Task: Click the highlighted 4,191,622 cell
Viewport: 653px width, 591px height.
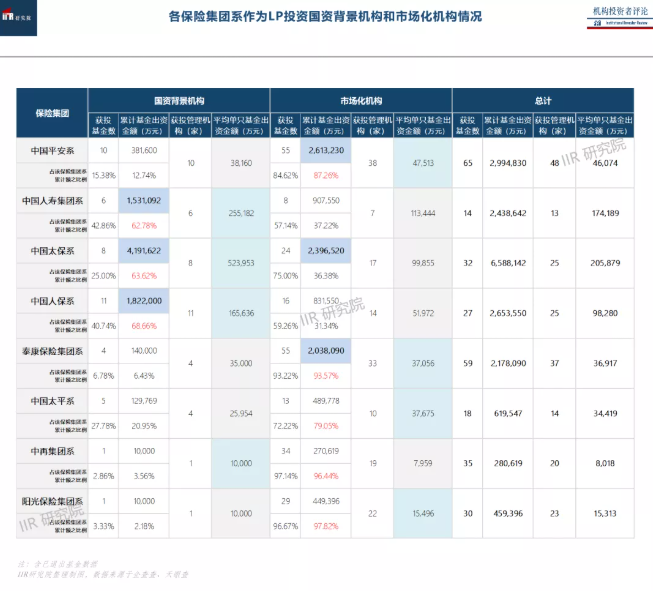Action: tap(144, 251)
